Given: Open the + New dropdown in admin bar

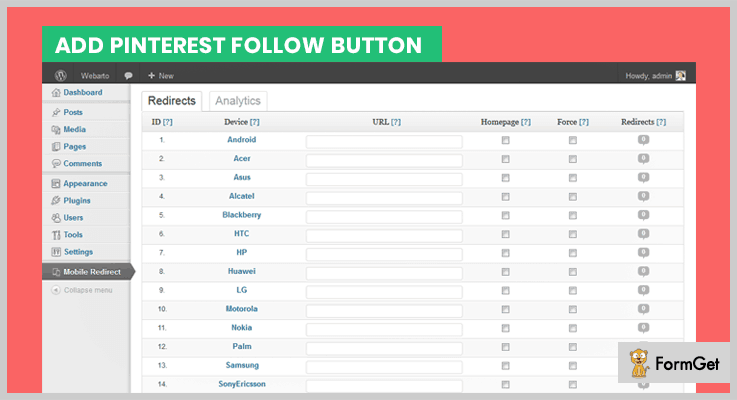Looking at the screenshot, I should click(160, 75).
